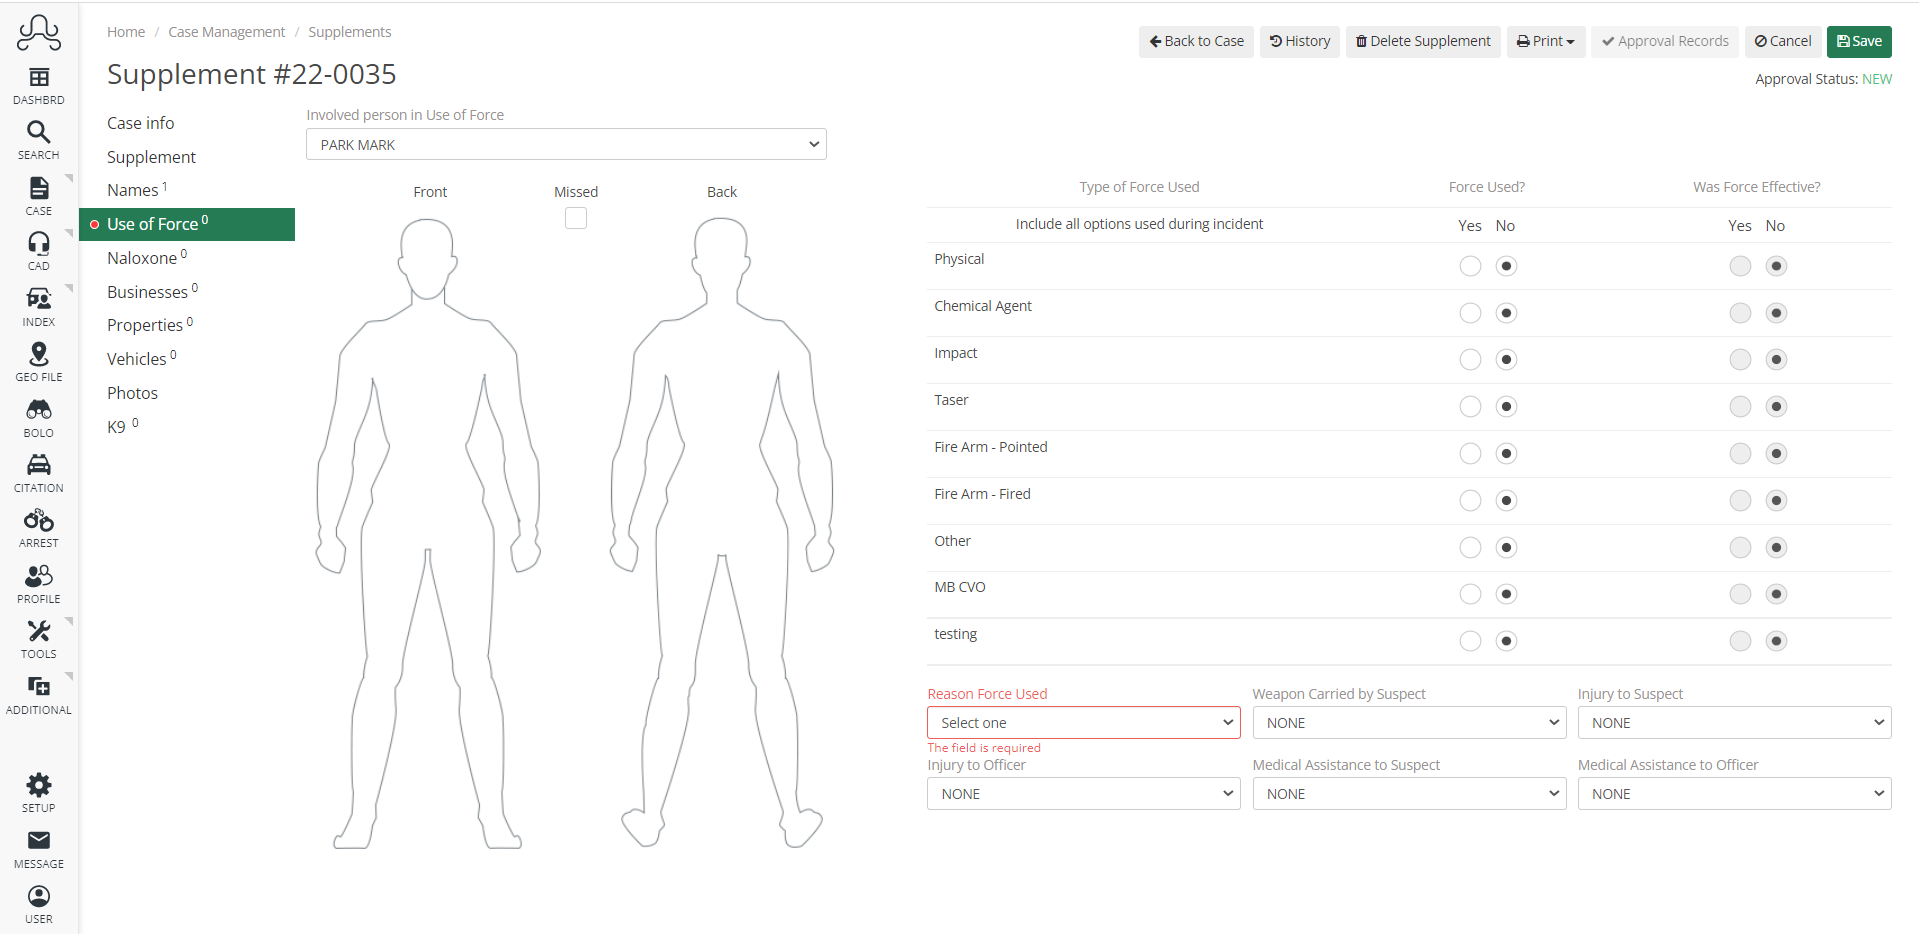Change Injury to Officer from NONE

[1083, 793]
